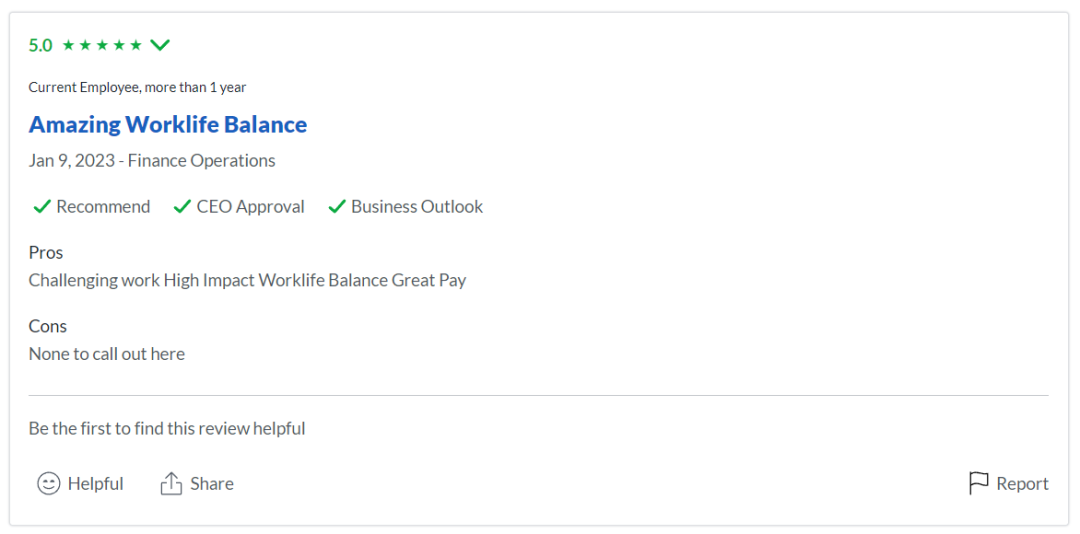Click the Report link text
The image size is (1080, 534).
1022,484
